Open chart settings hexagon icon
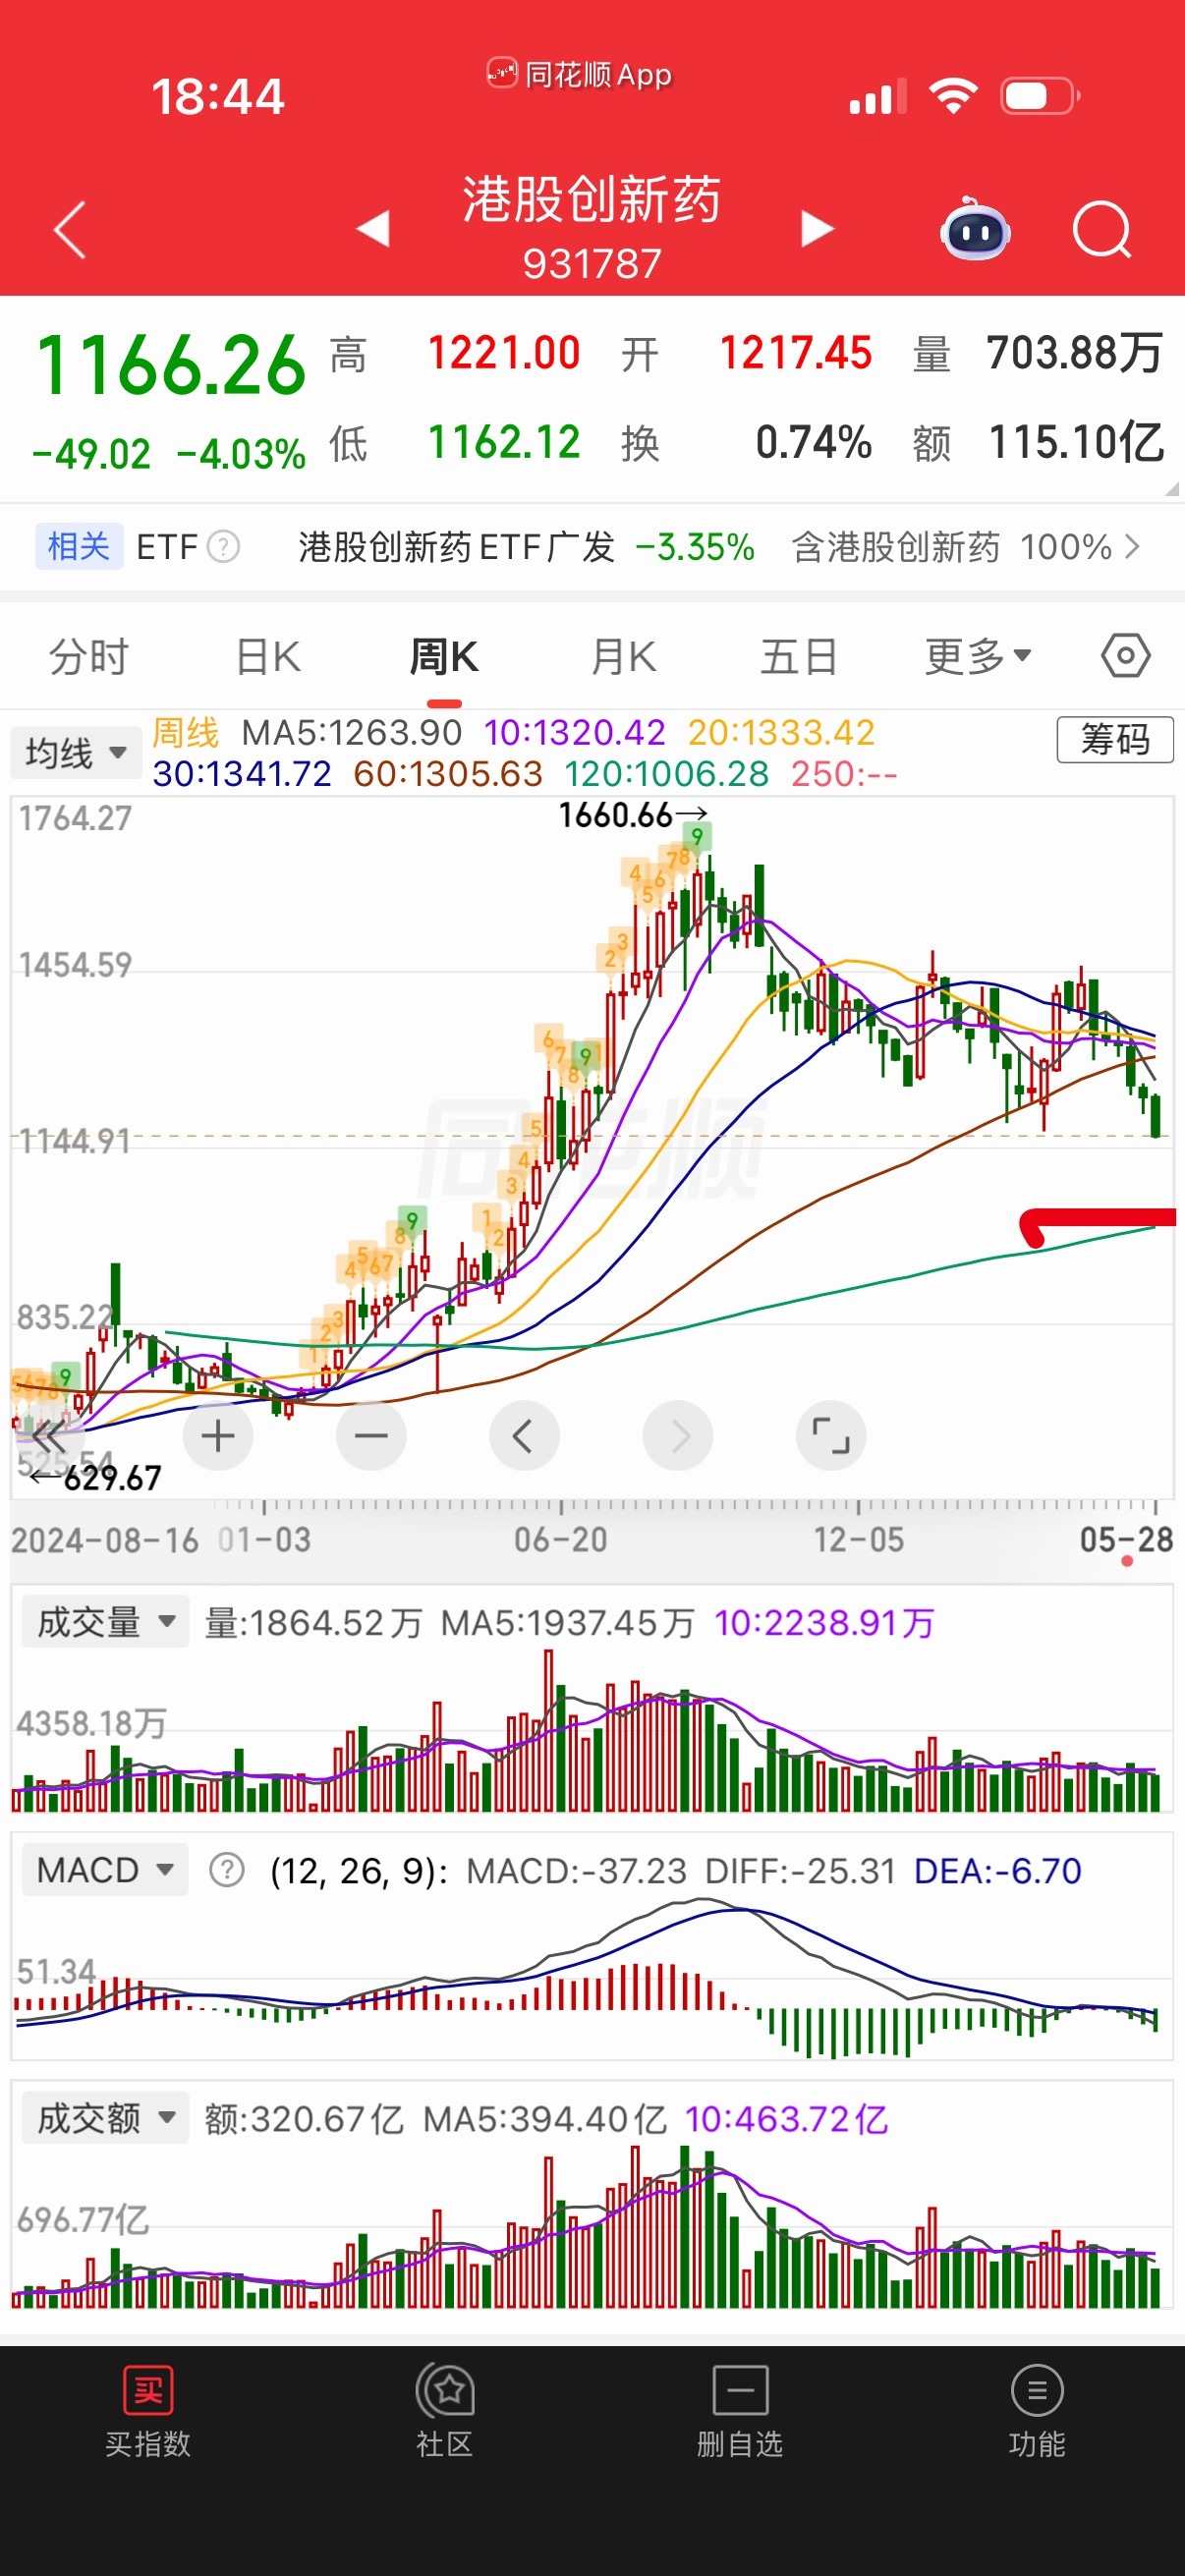Image resolution: width=1185 pixels, height=2576 pixels. coord(1126,656)
